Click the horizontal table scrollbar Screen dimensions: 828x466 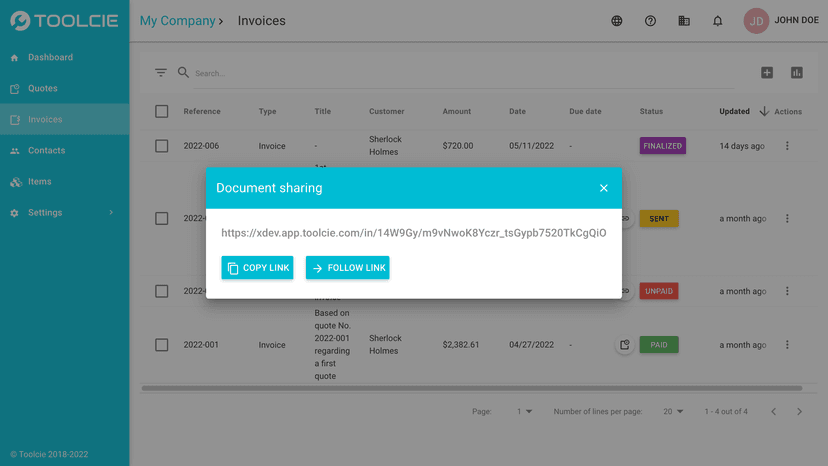pos(472,388)
